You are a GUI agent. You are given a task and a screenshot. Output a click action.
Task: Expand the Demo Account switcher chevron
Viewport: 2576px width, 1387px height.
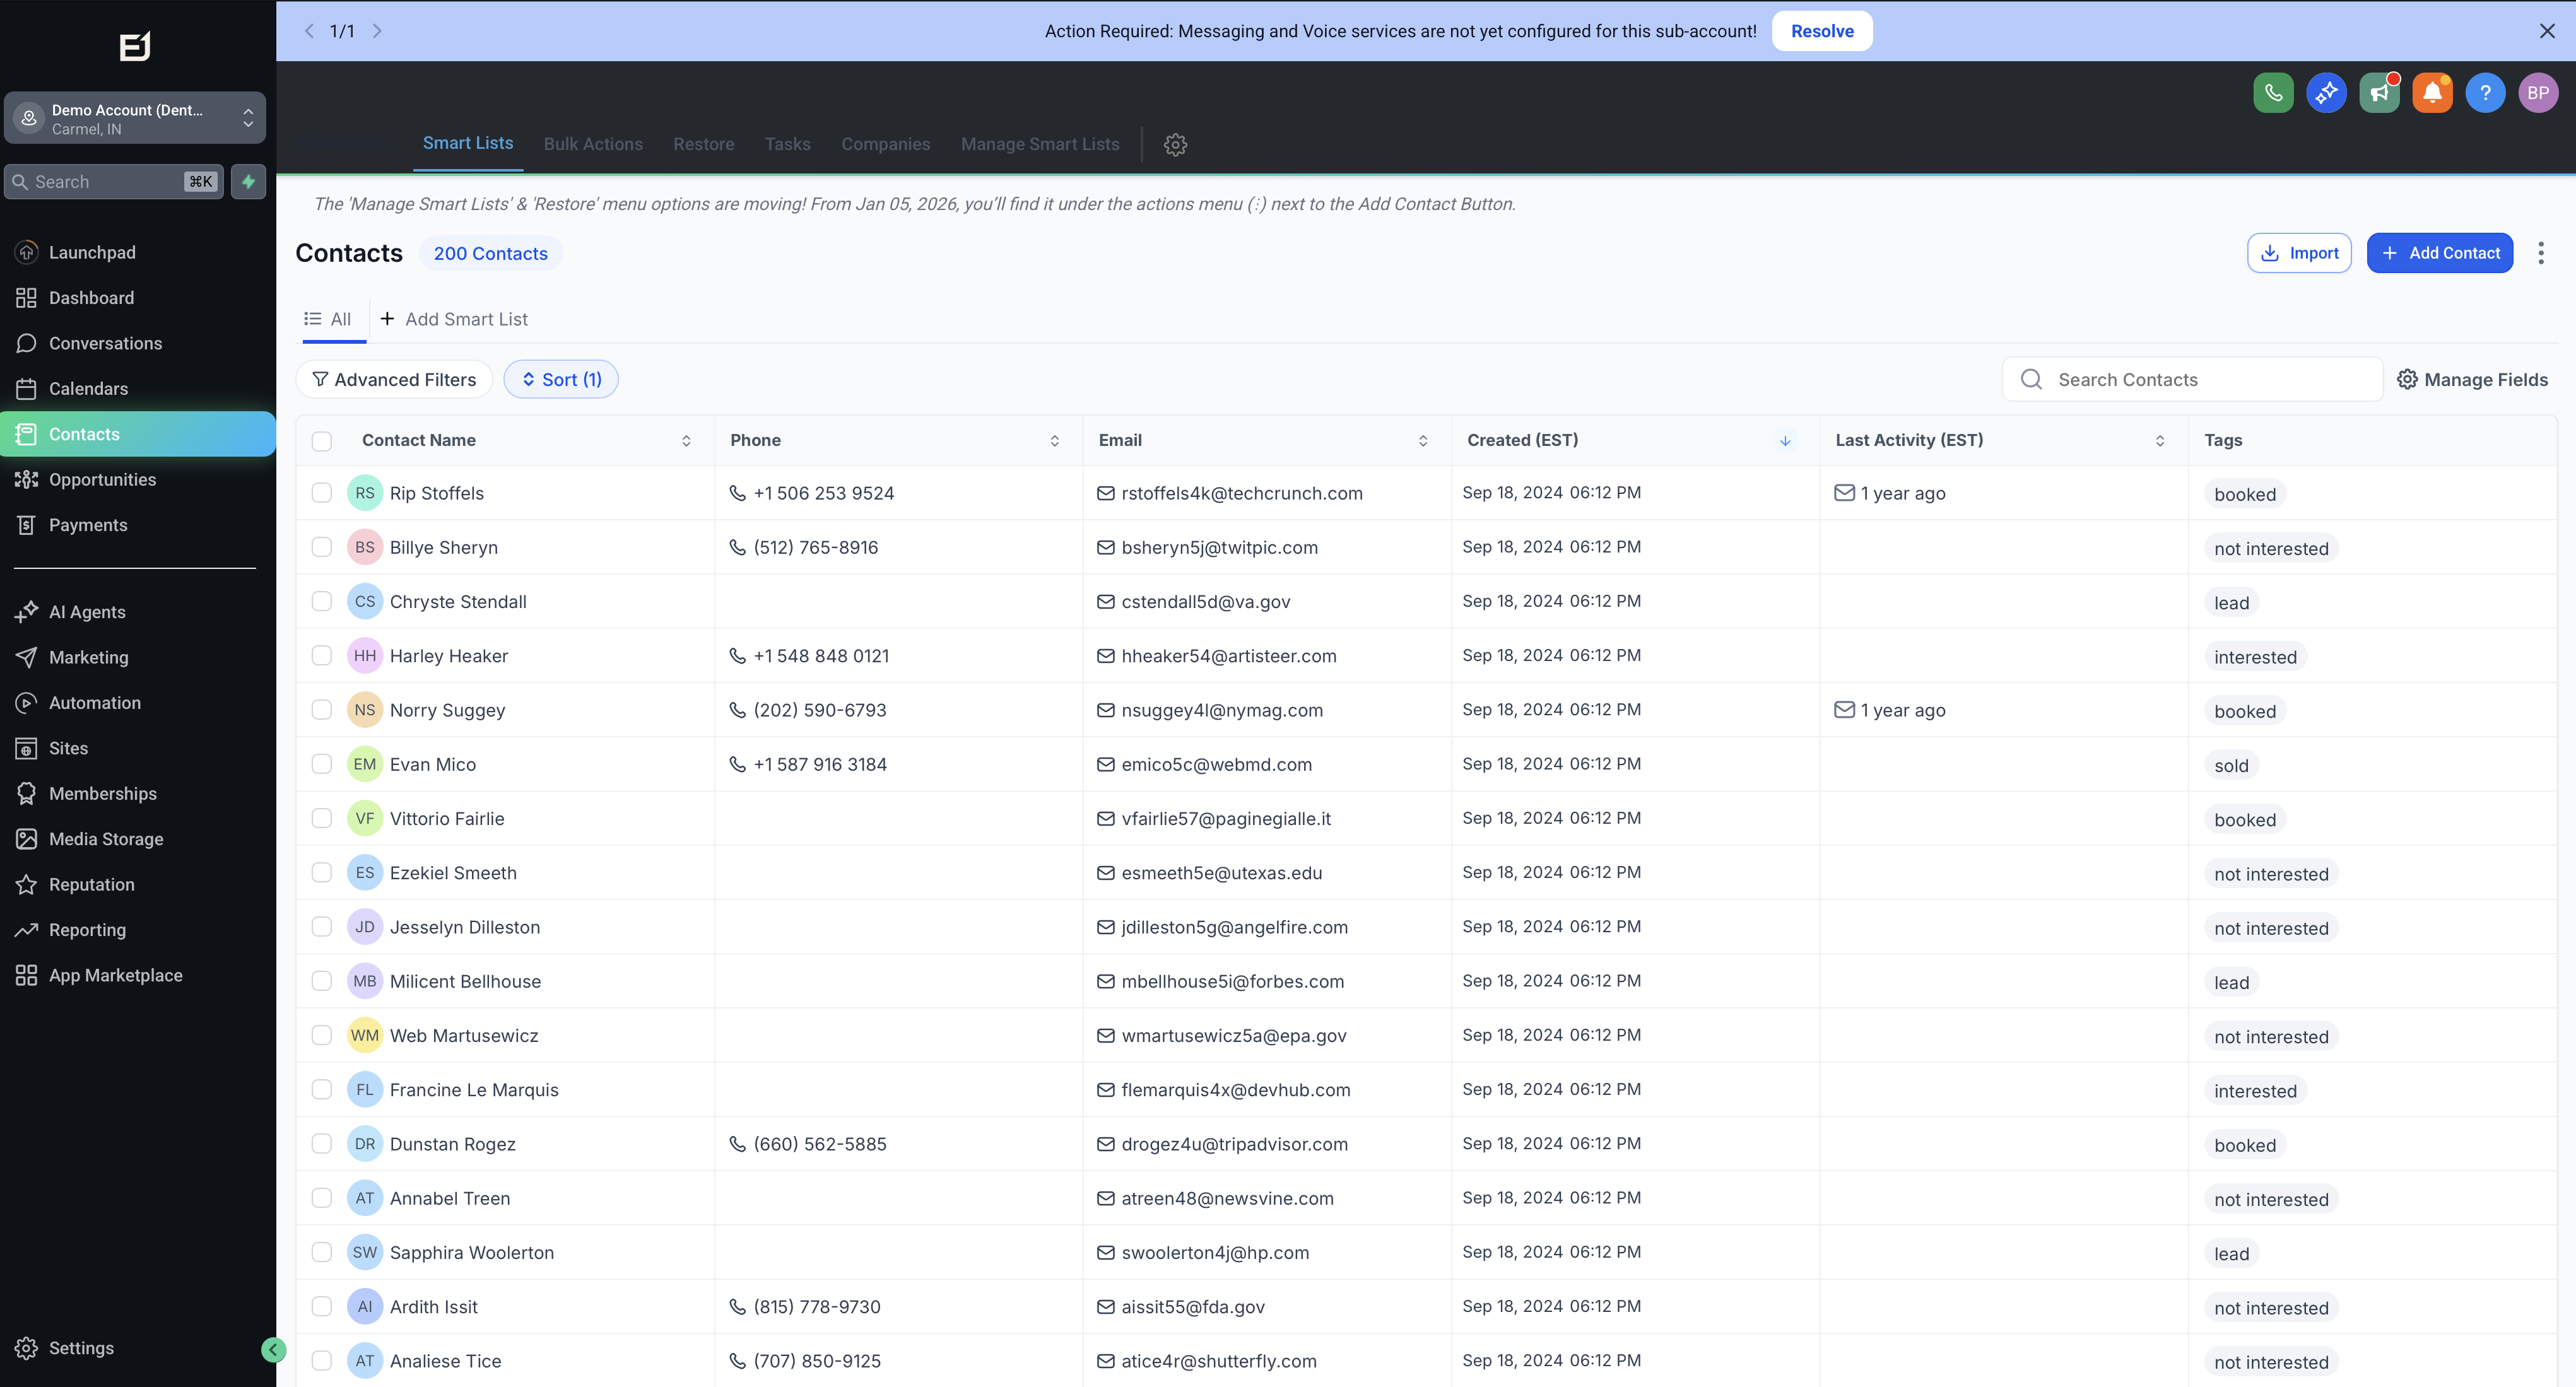point(247,117)
